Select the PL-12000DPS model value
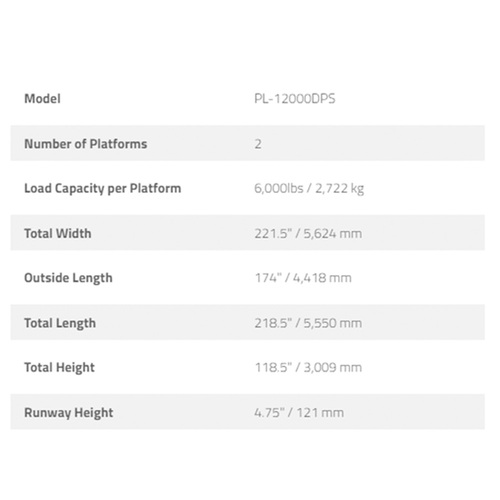 [295, 99]
